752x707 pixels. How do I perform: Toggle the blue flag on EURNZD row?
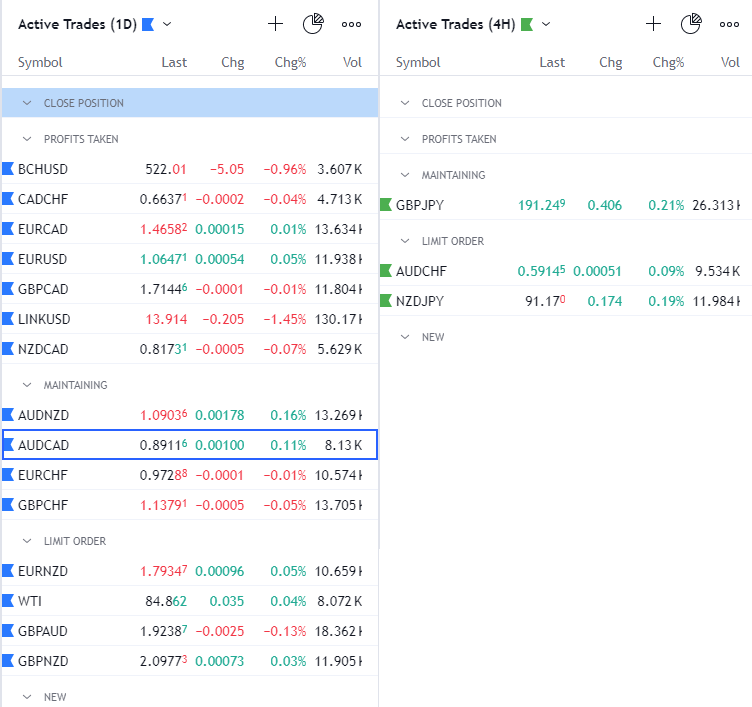coord(8,571)
